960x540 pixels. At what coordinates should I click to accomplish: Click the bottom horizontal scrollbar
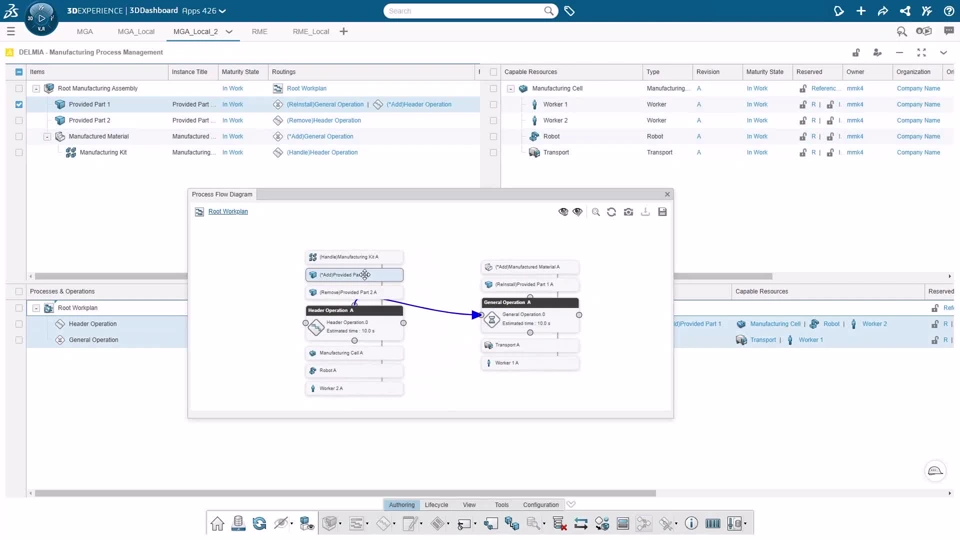[345, 493]
